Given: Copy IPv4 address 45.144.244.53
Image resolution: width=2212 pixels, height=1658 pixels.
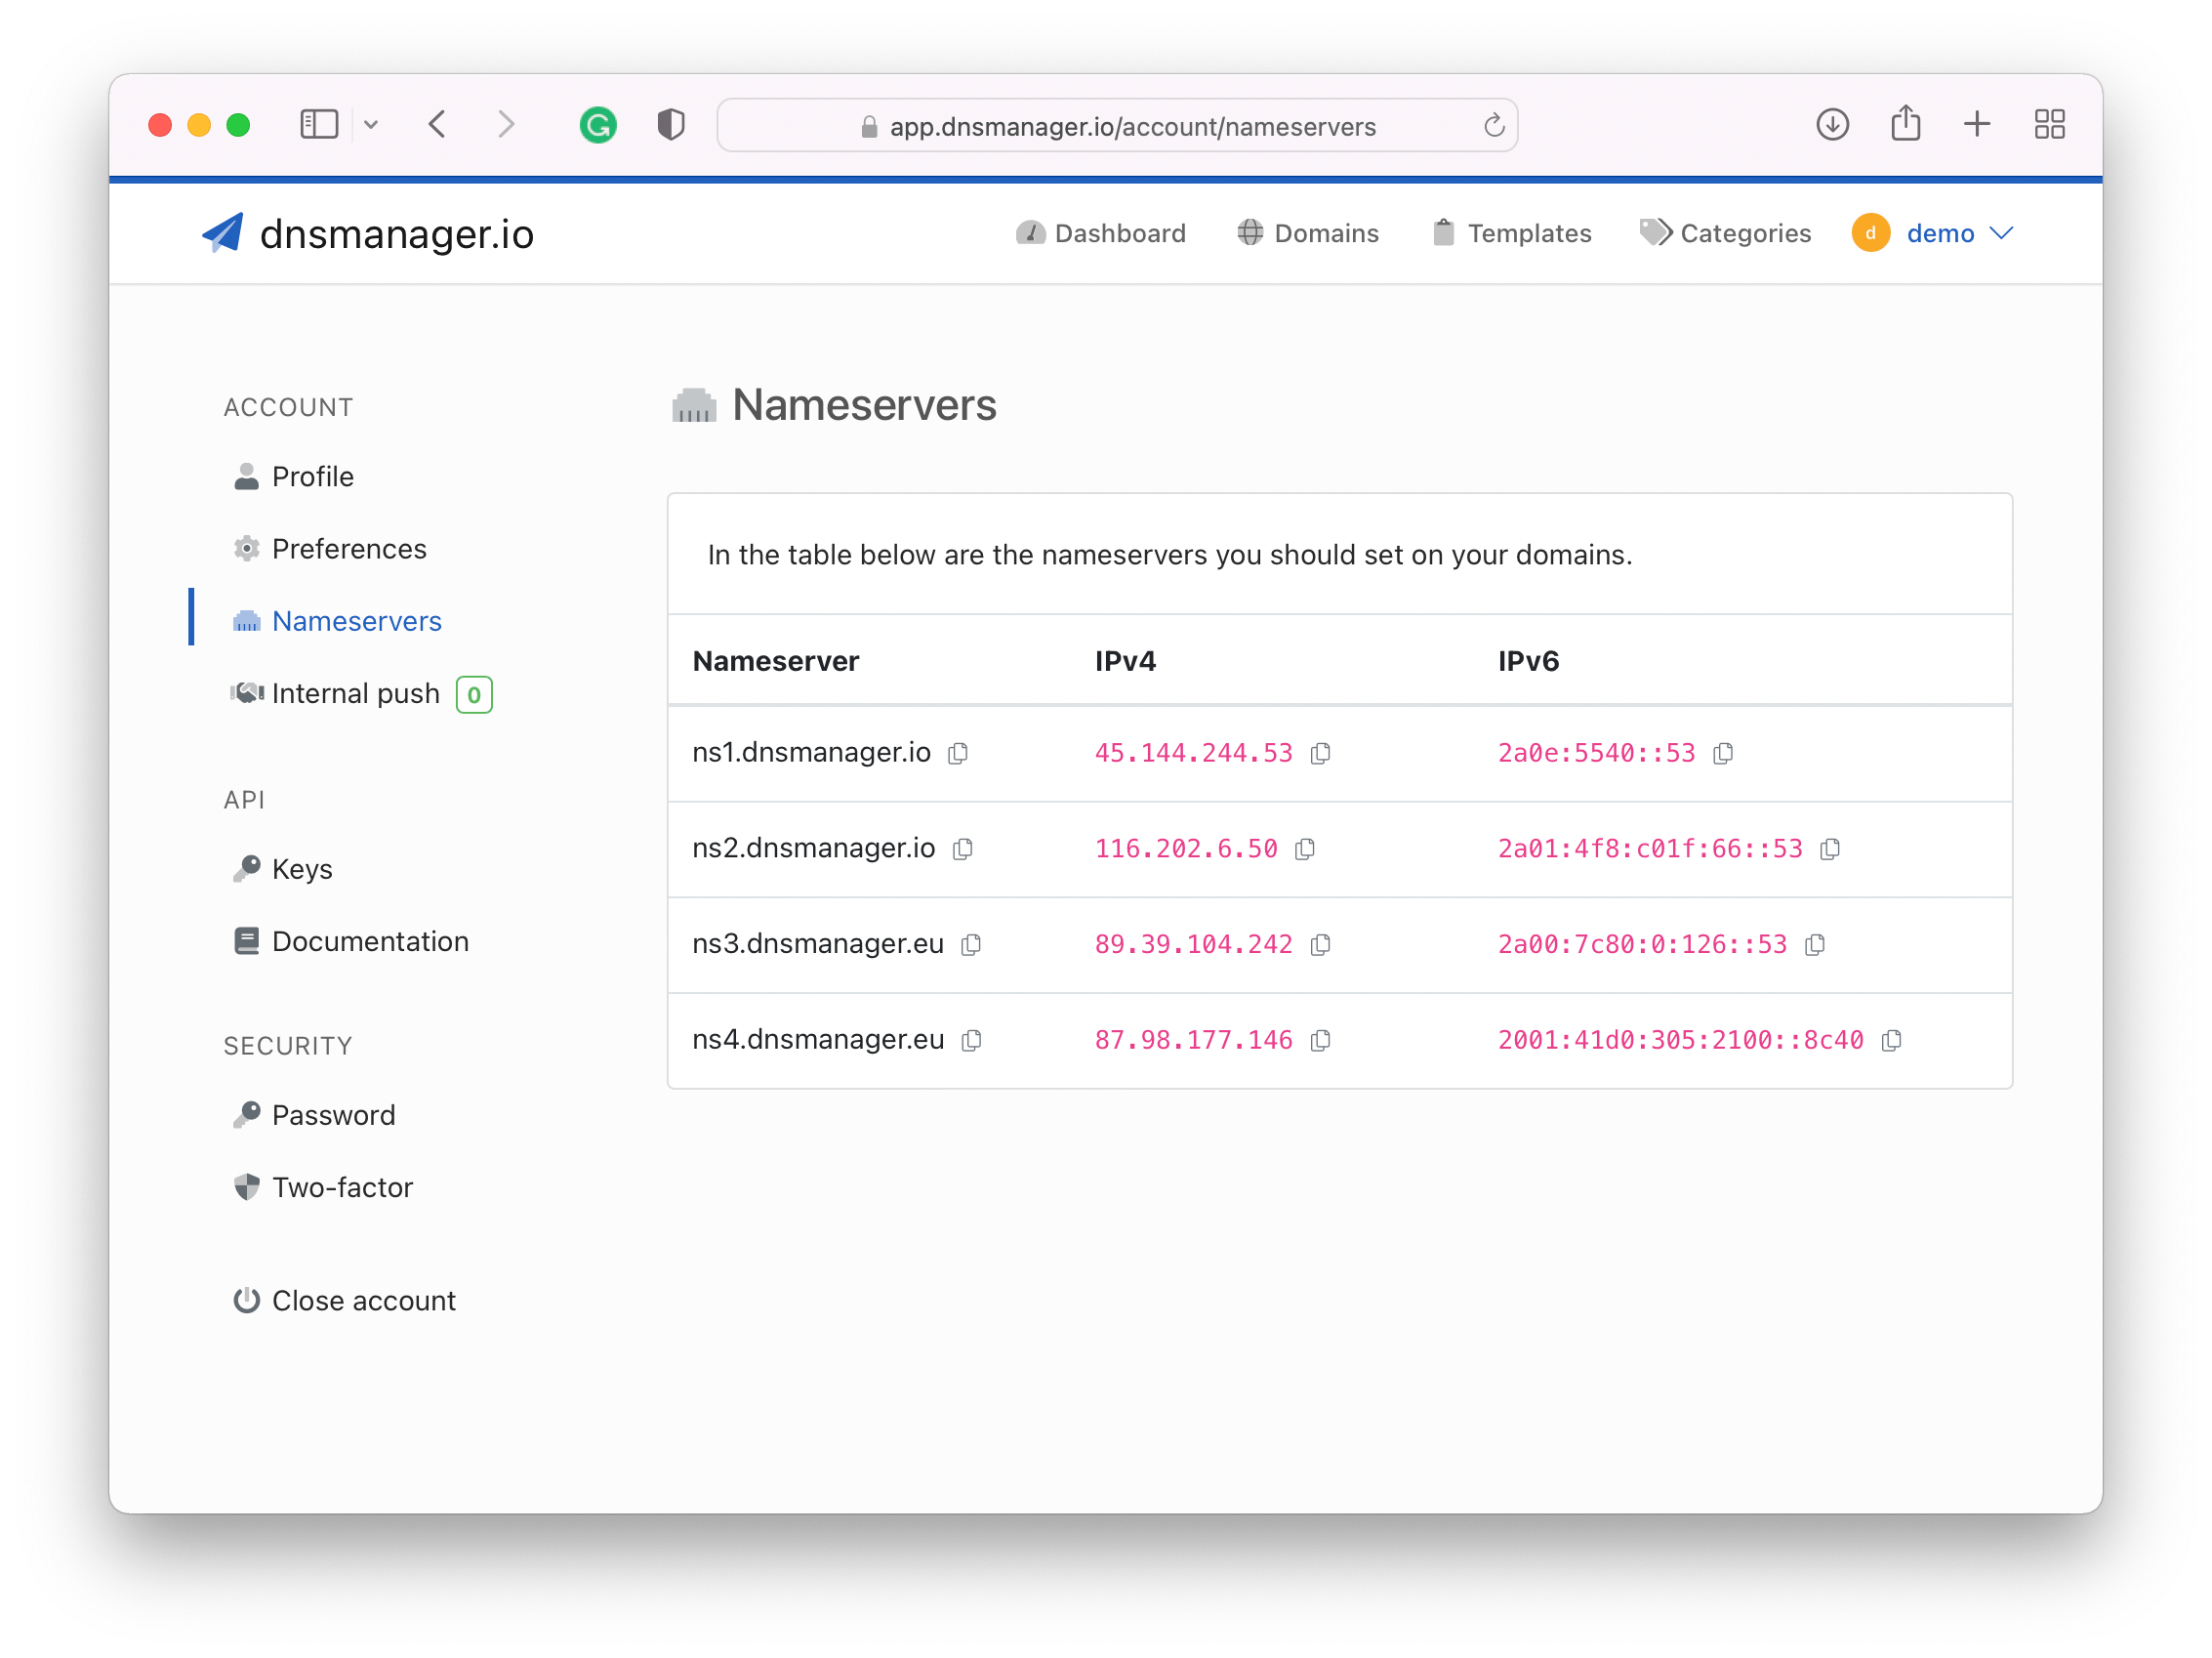Looking at the screenshot, I should click(x=1320, y=753).
